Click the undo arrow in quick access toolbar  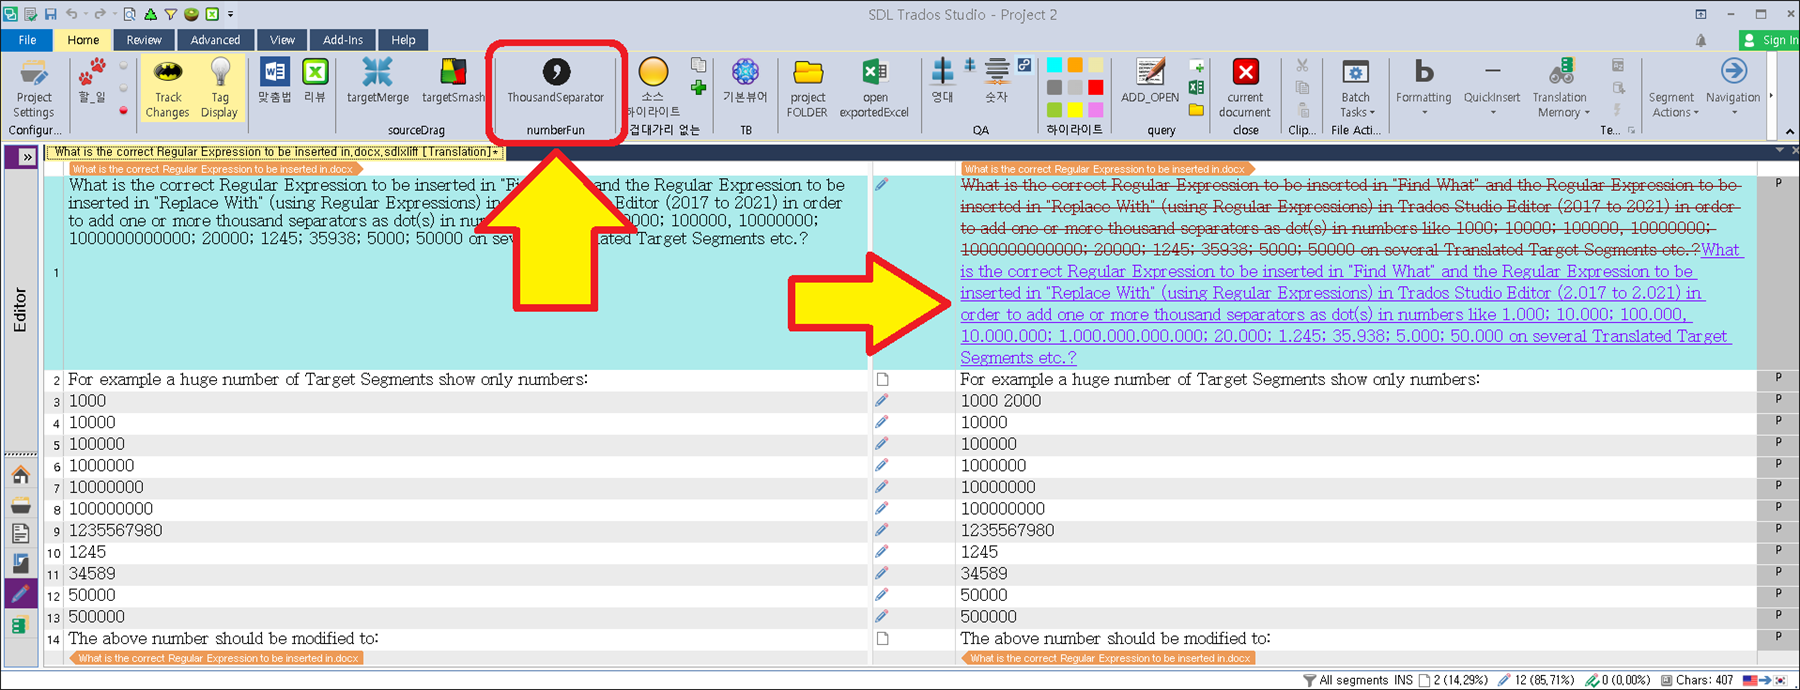[x=72, y=14]
